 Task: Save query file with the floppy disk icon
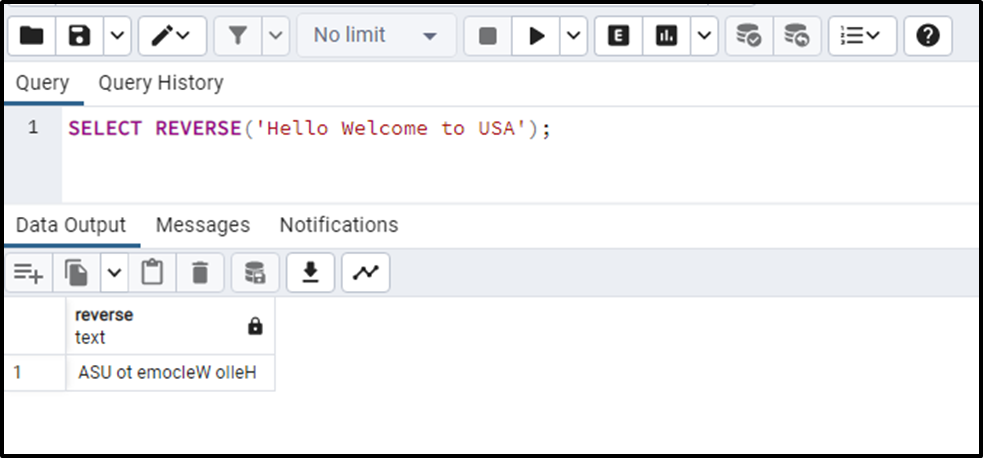click(80, 36)
